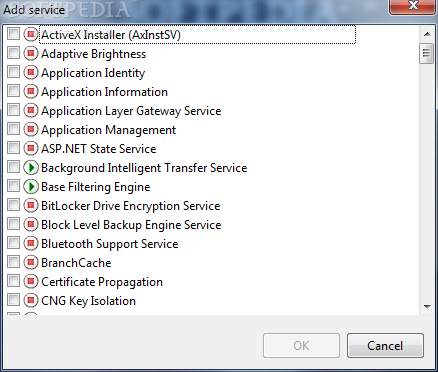Check the Application Information box

[x=13, y=90]
